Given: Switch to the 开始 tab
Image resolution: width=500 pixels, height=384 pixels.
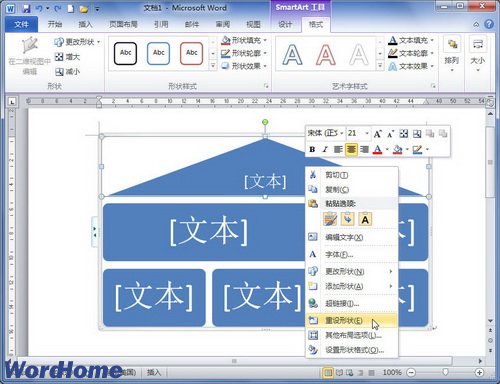Looking at the screenshot, I should pyautogui.click(x=55, y=24).
